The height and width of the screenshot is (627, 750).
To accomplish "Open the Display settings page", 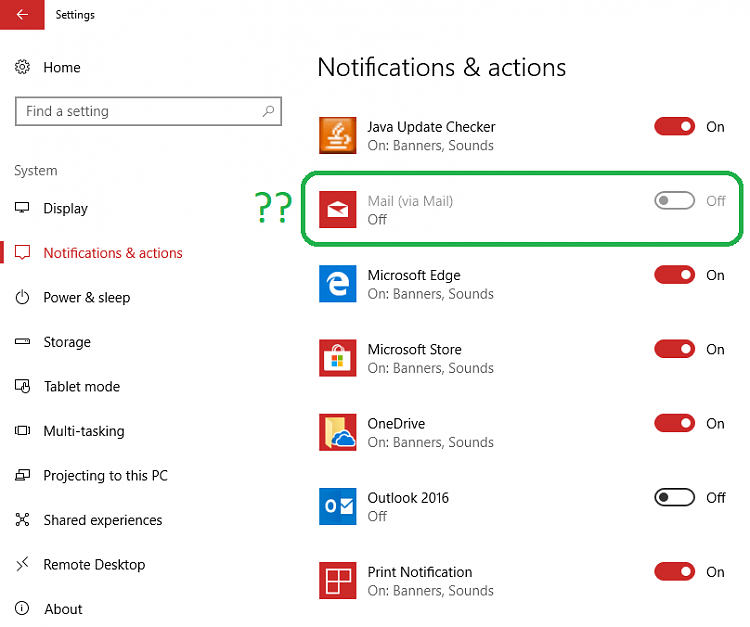I will click(x=66, y=209).
